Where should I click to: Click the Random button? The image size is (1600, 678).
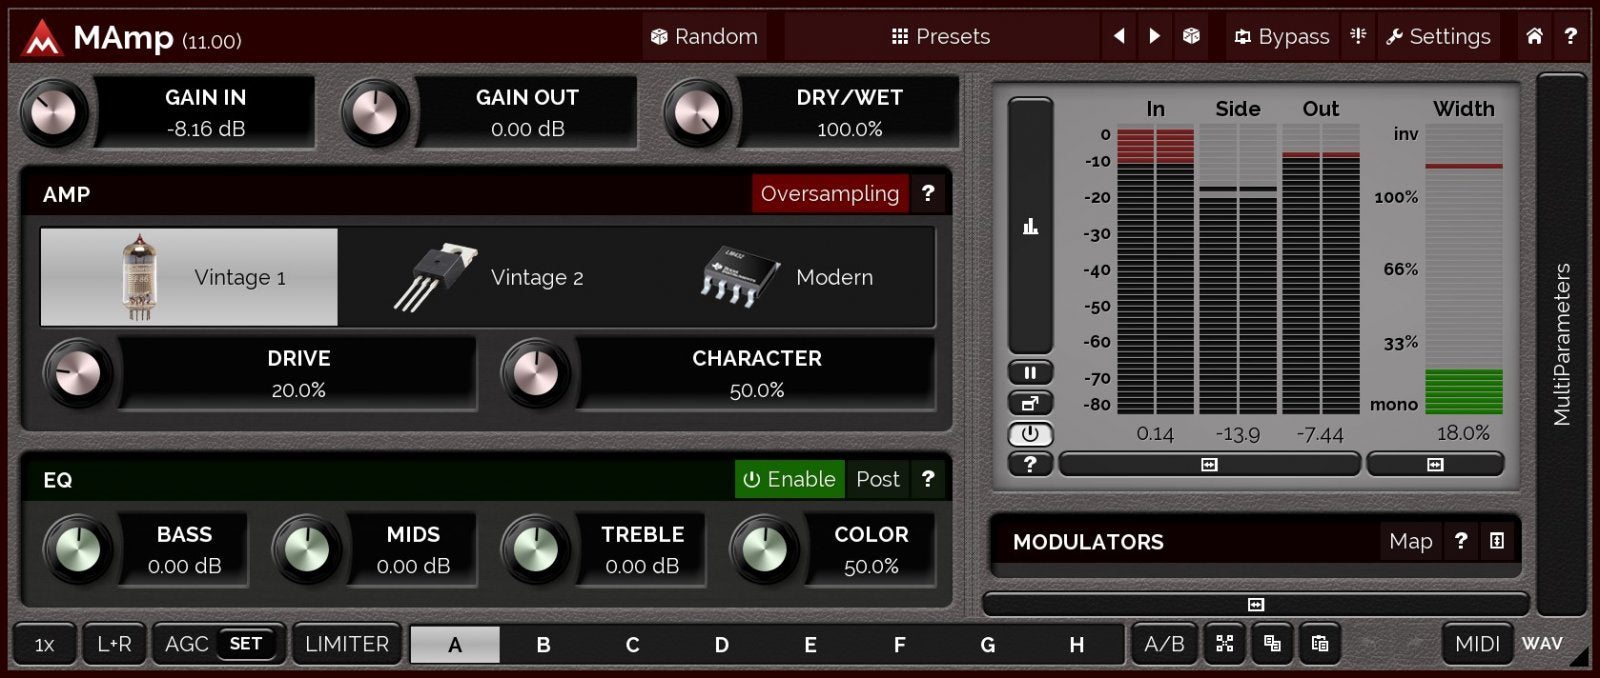(x=704, y=37)
